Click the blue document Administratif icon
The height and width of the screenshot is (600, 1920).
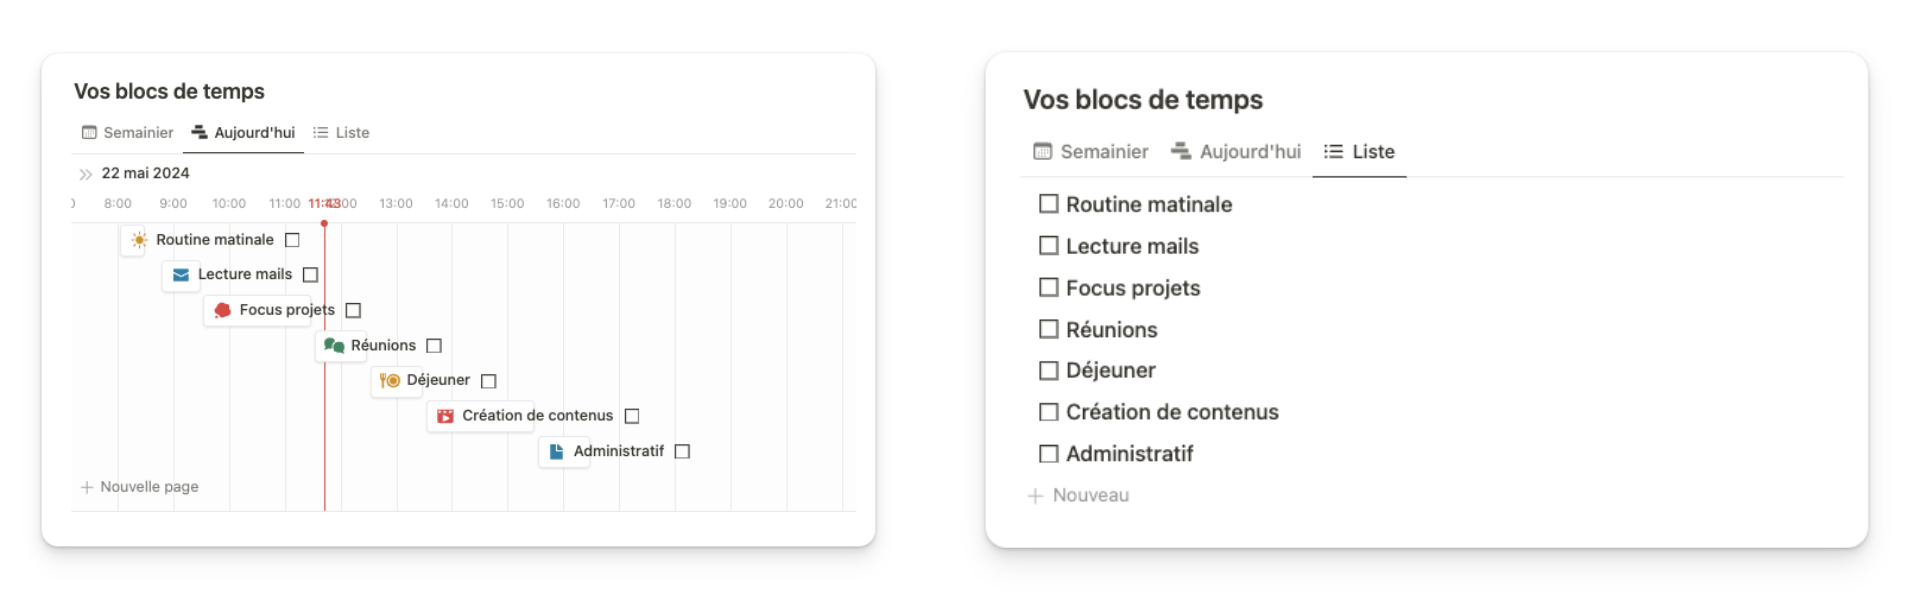tap(557, 452)
